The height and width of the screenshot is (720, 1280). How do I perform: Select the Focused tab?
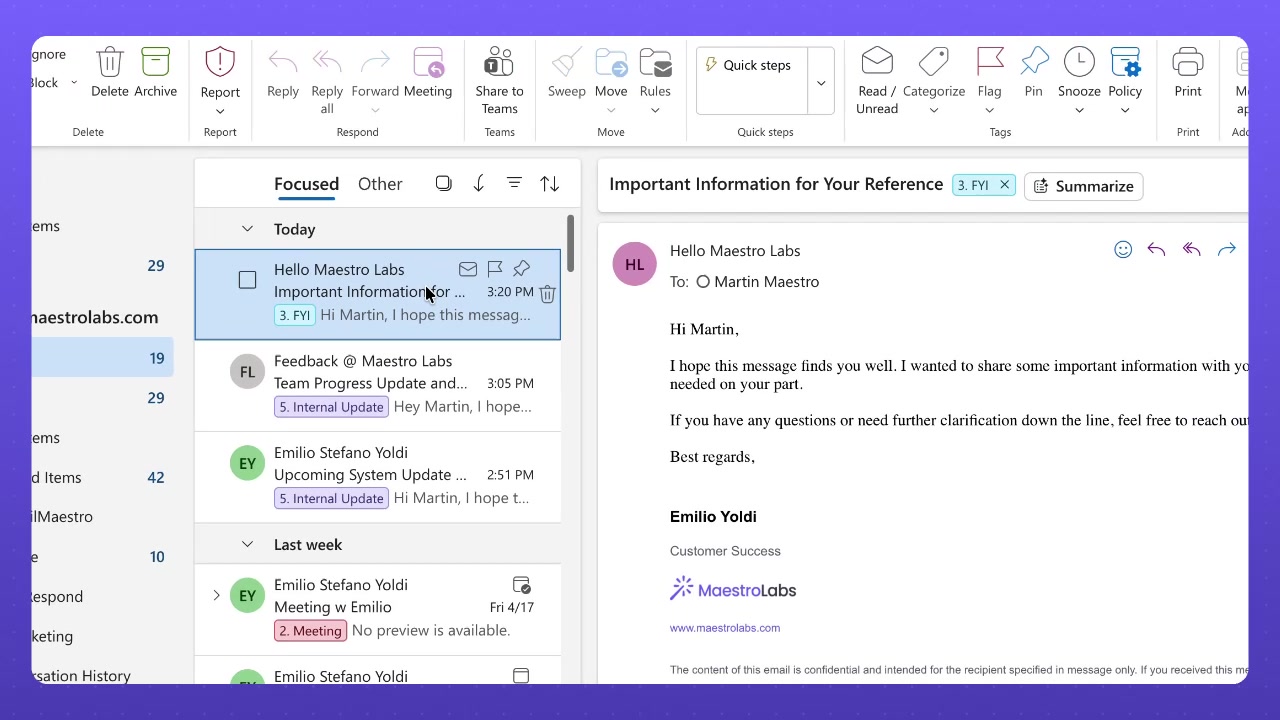[306, 184]
